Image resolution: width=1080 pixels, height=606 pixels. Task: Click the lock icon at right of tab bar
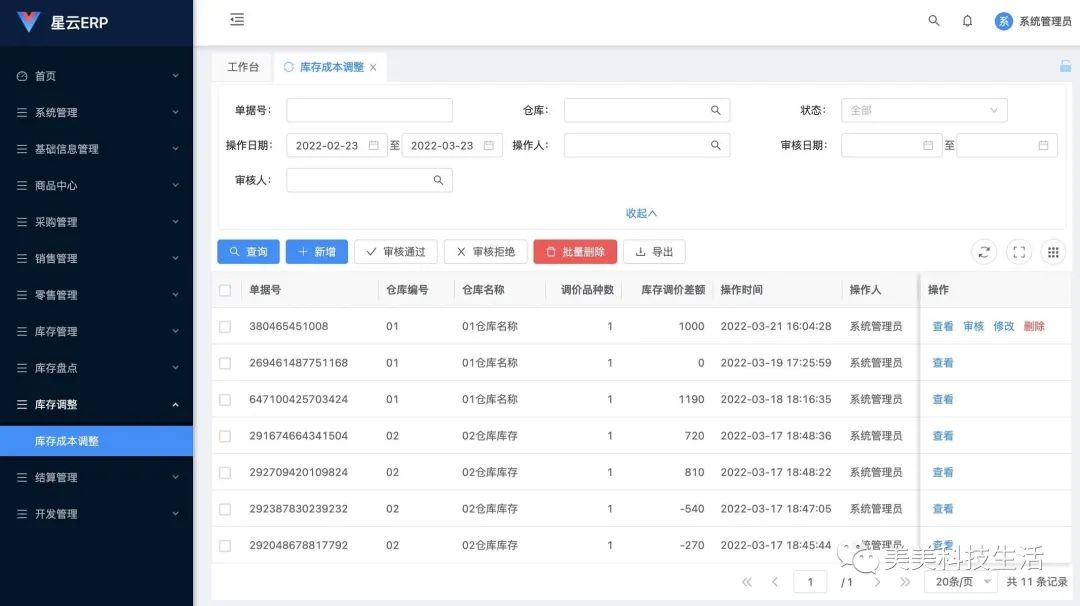click(x=1065, y=66)
